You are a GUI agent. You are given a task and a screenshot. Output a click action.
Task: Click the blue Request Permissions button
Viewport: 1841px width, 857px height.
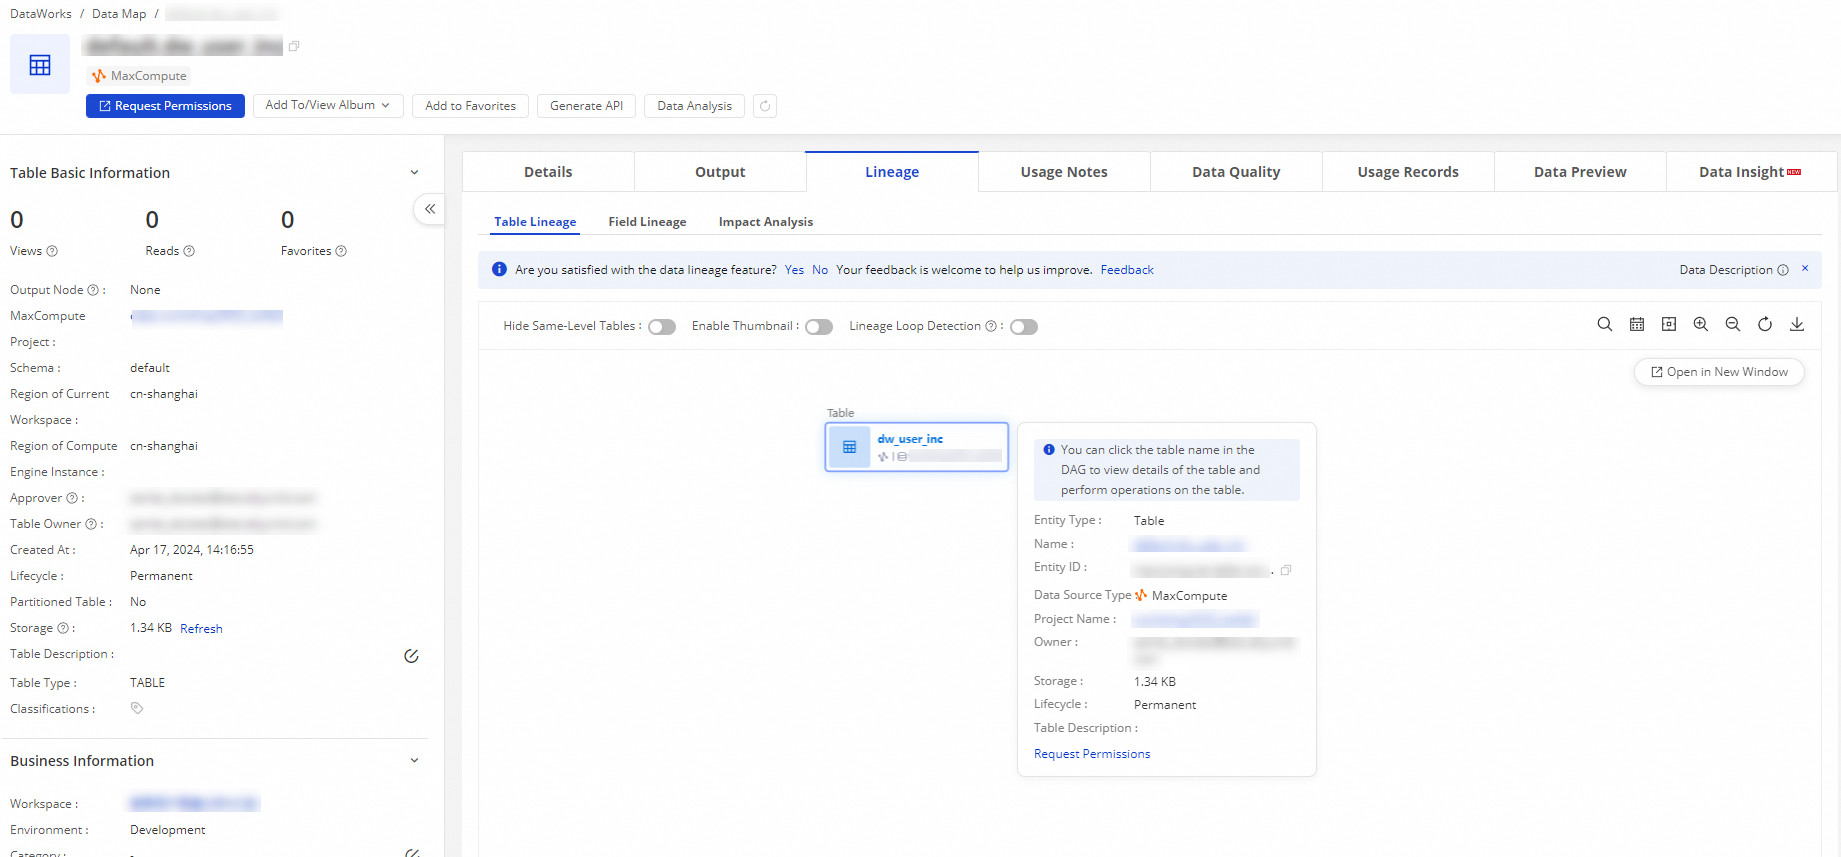[x=165, y=106]
